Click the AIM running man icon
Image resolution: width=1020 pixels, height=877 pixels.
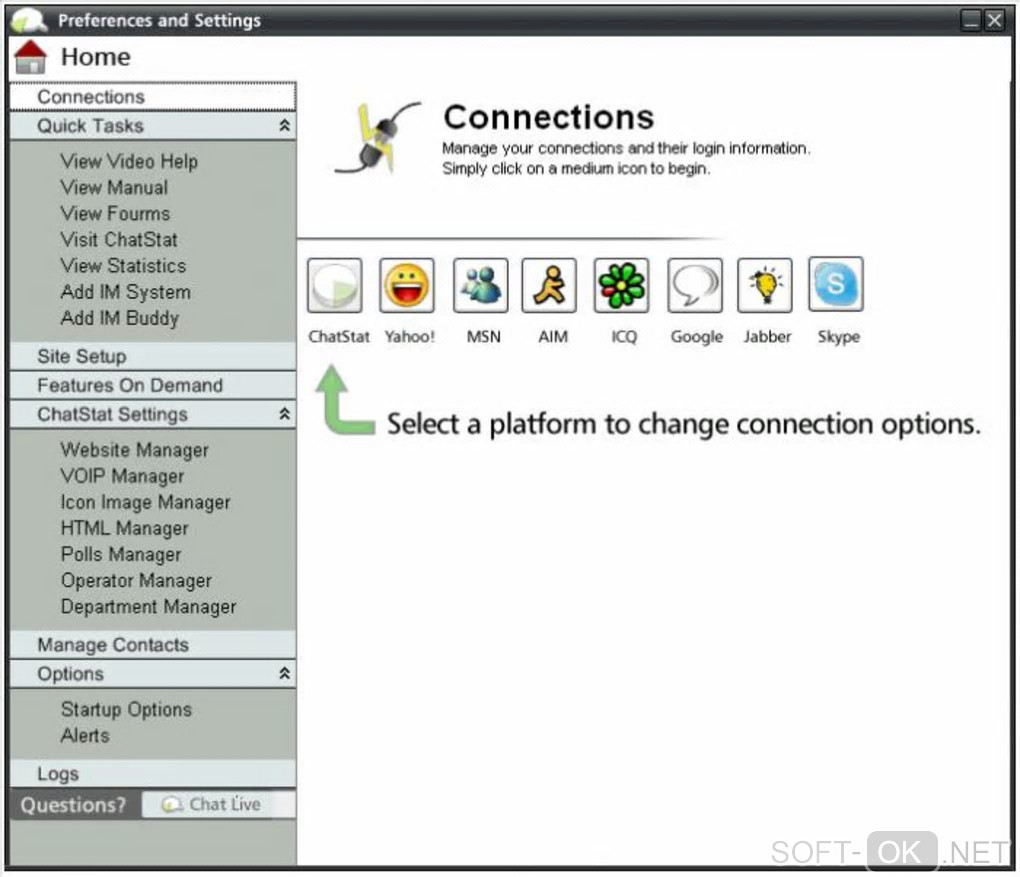(x=549, y=286)
